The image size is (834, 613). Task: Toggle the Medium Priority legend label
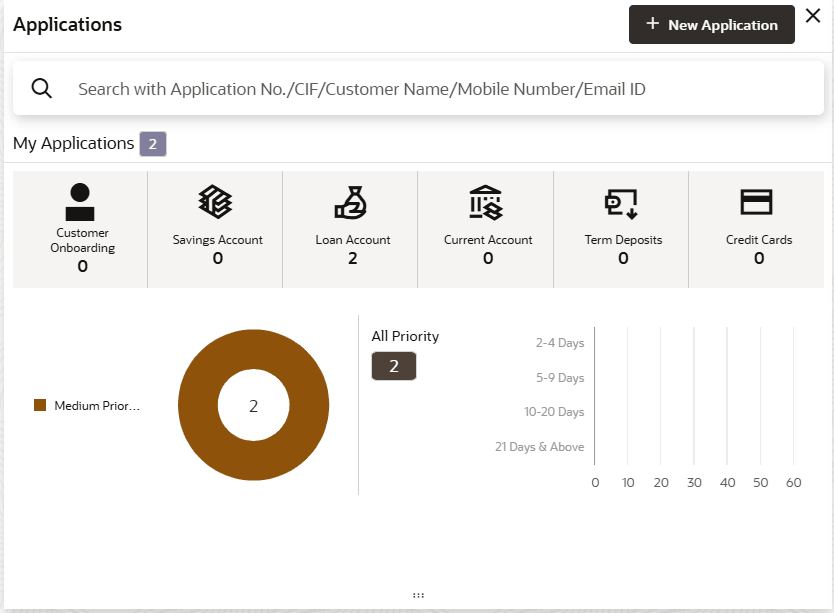tap(97, 406)
